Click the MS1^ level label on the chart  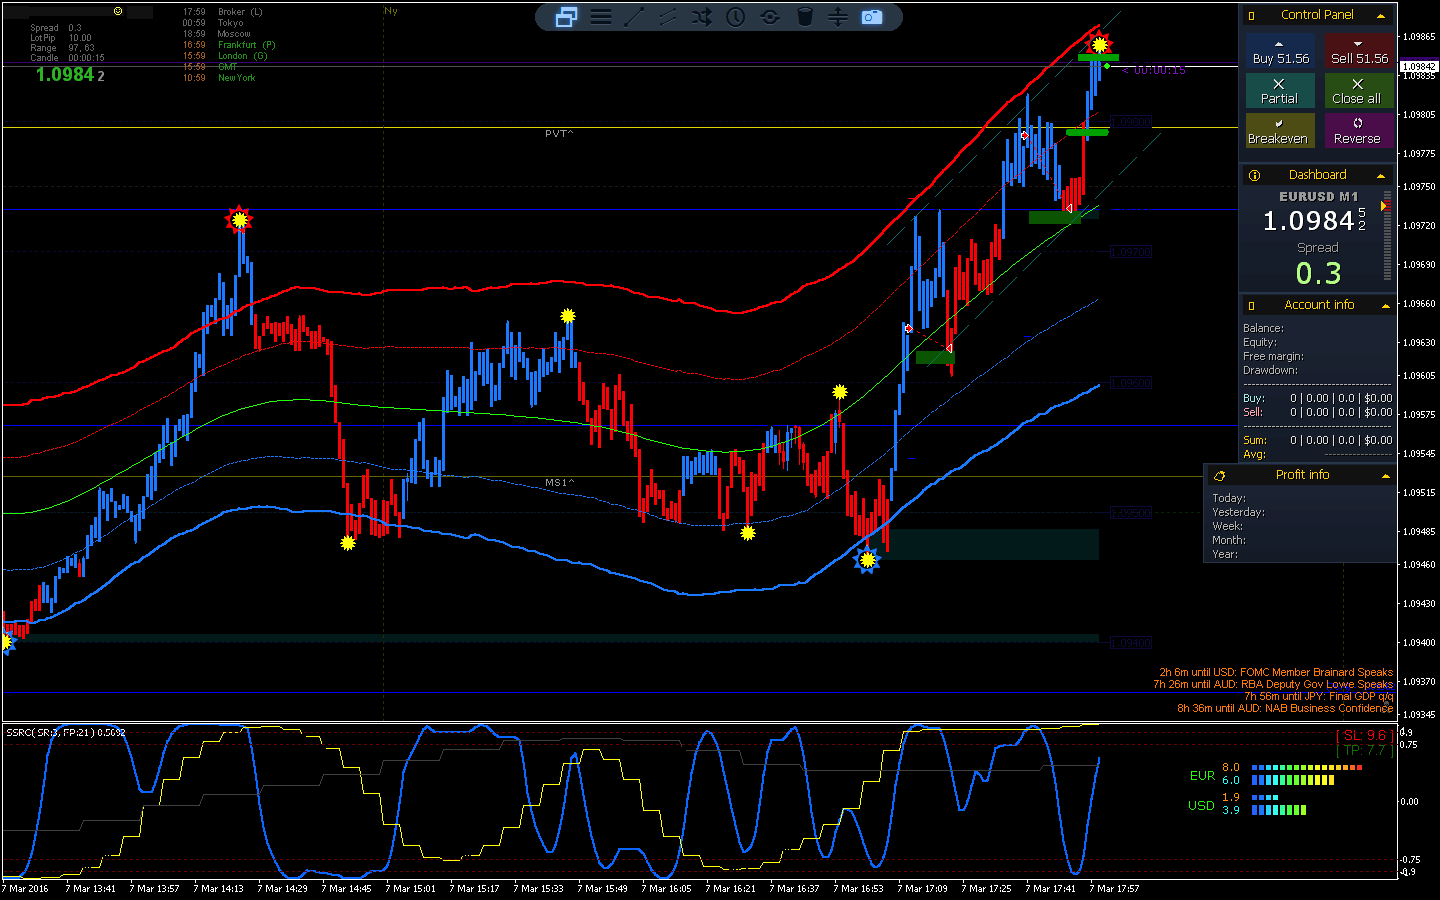[559, 483]
